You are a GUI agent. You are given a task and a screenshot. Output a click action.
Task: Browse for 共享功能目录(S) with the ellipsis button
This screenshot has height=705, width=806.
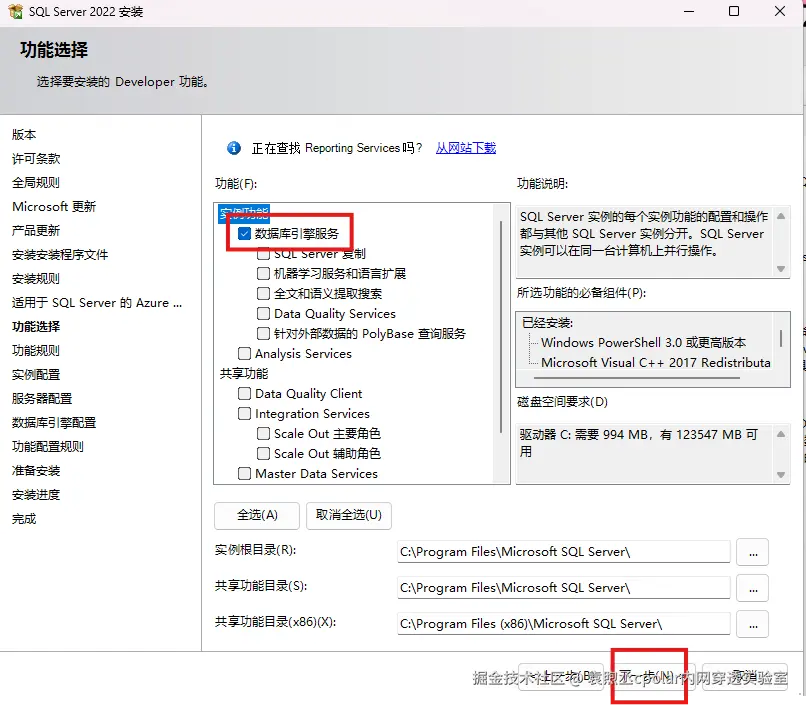[753, 588]
